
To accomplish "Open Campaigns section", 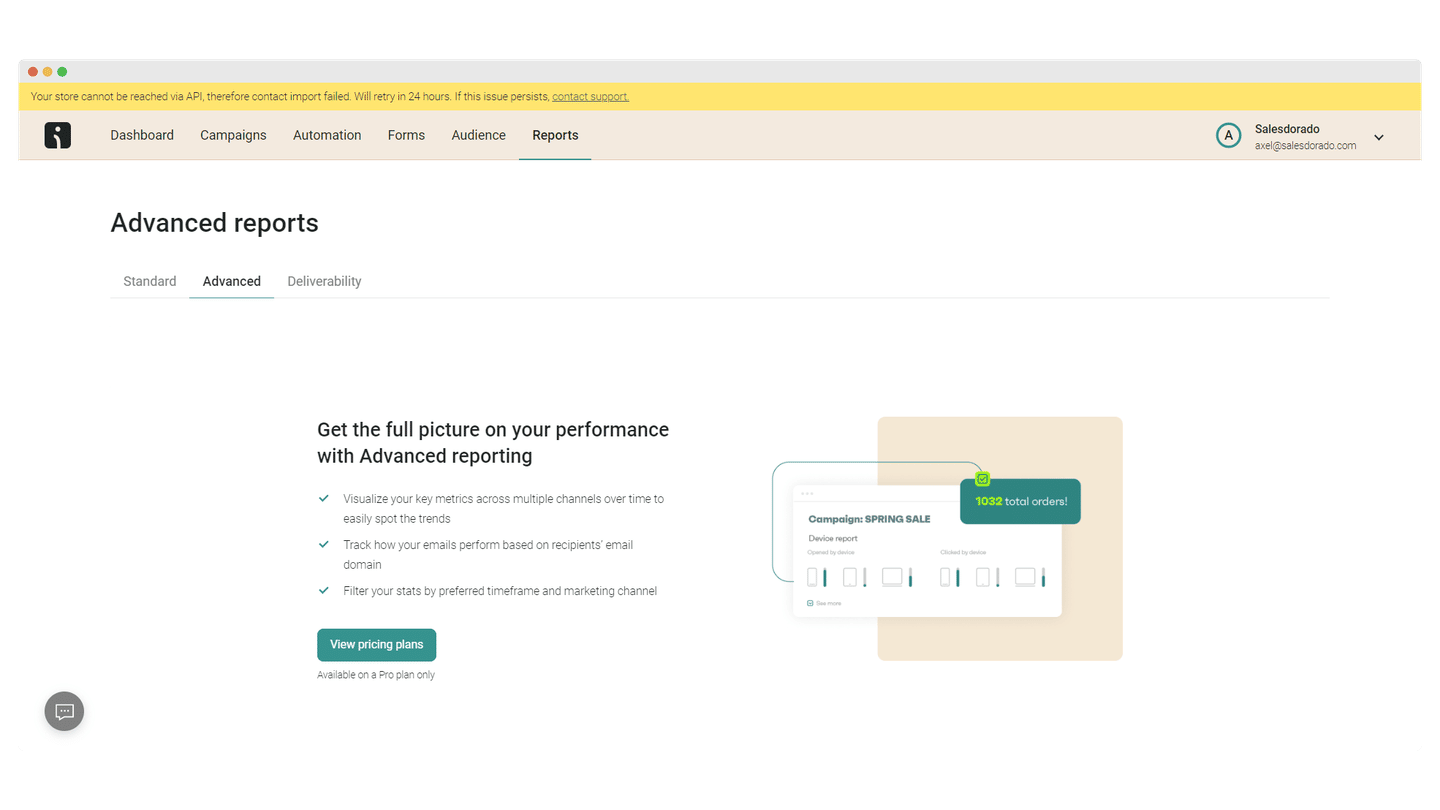I will tap(233, 135).
